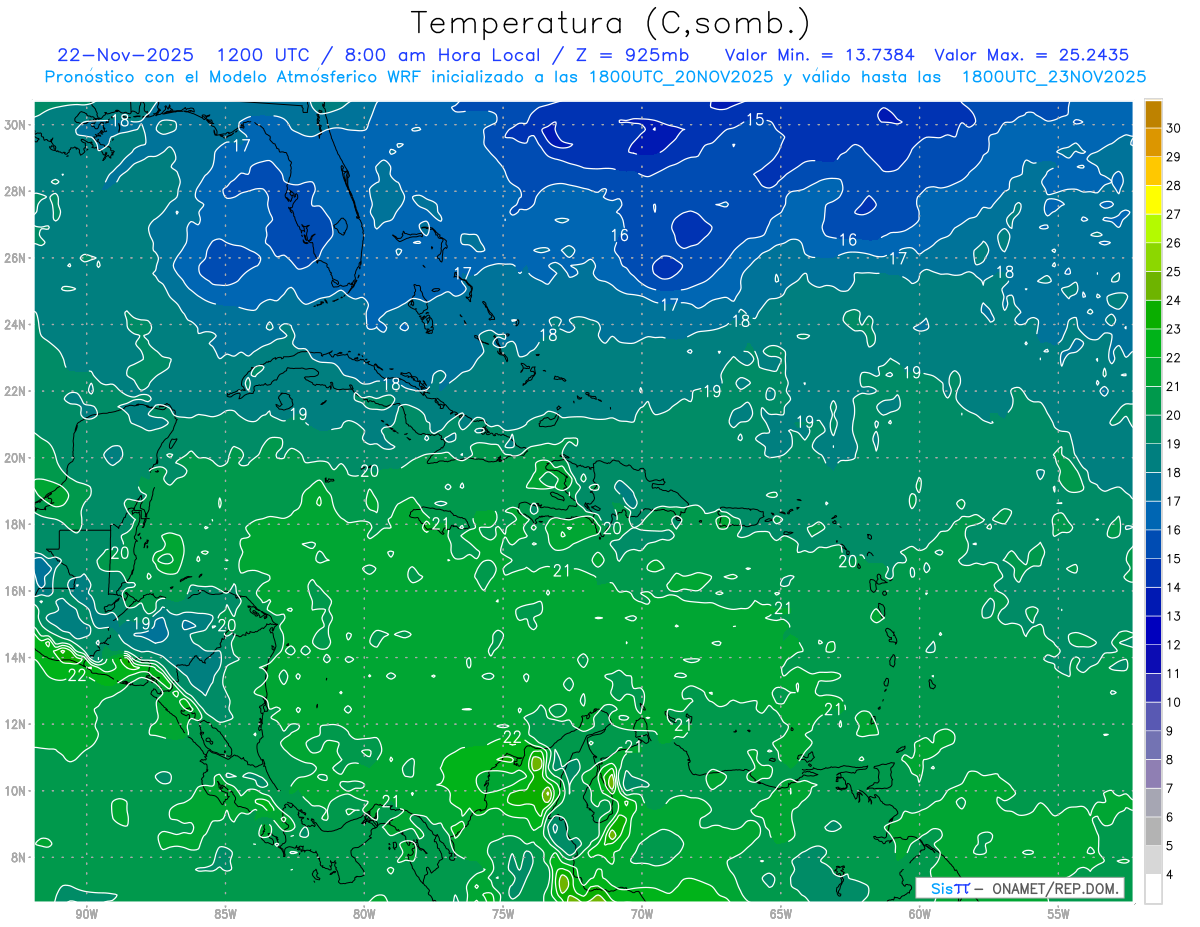Click the '30N' latitude axis label
This screenshot has height=927, width=1200.
point(16,125)
